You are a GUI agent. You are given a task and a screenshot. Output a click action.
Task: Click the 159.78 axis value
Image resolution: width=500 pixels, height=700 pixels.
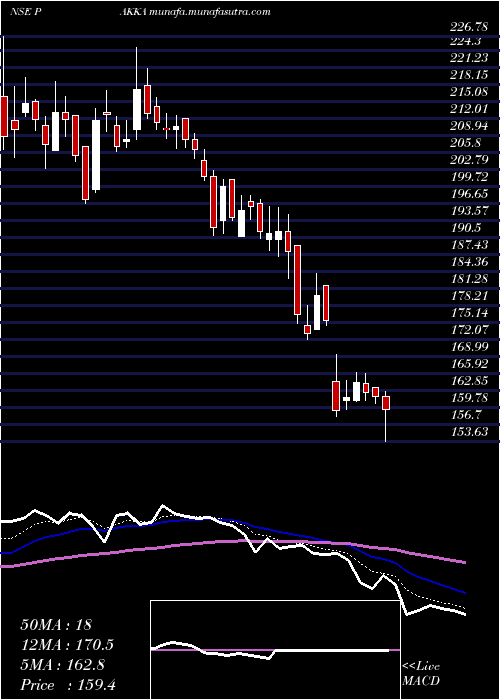click(468, 397)
